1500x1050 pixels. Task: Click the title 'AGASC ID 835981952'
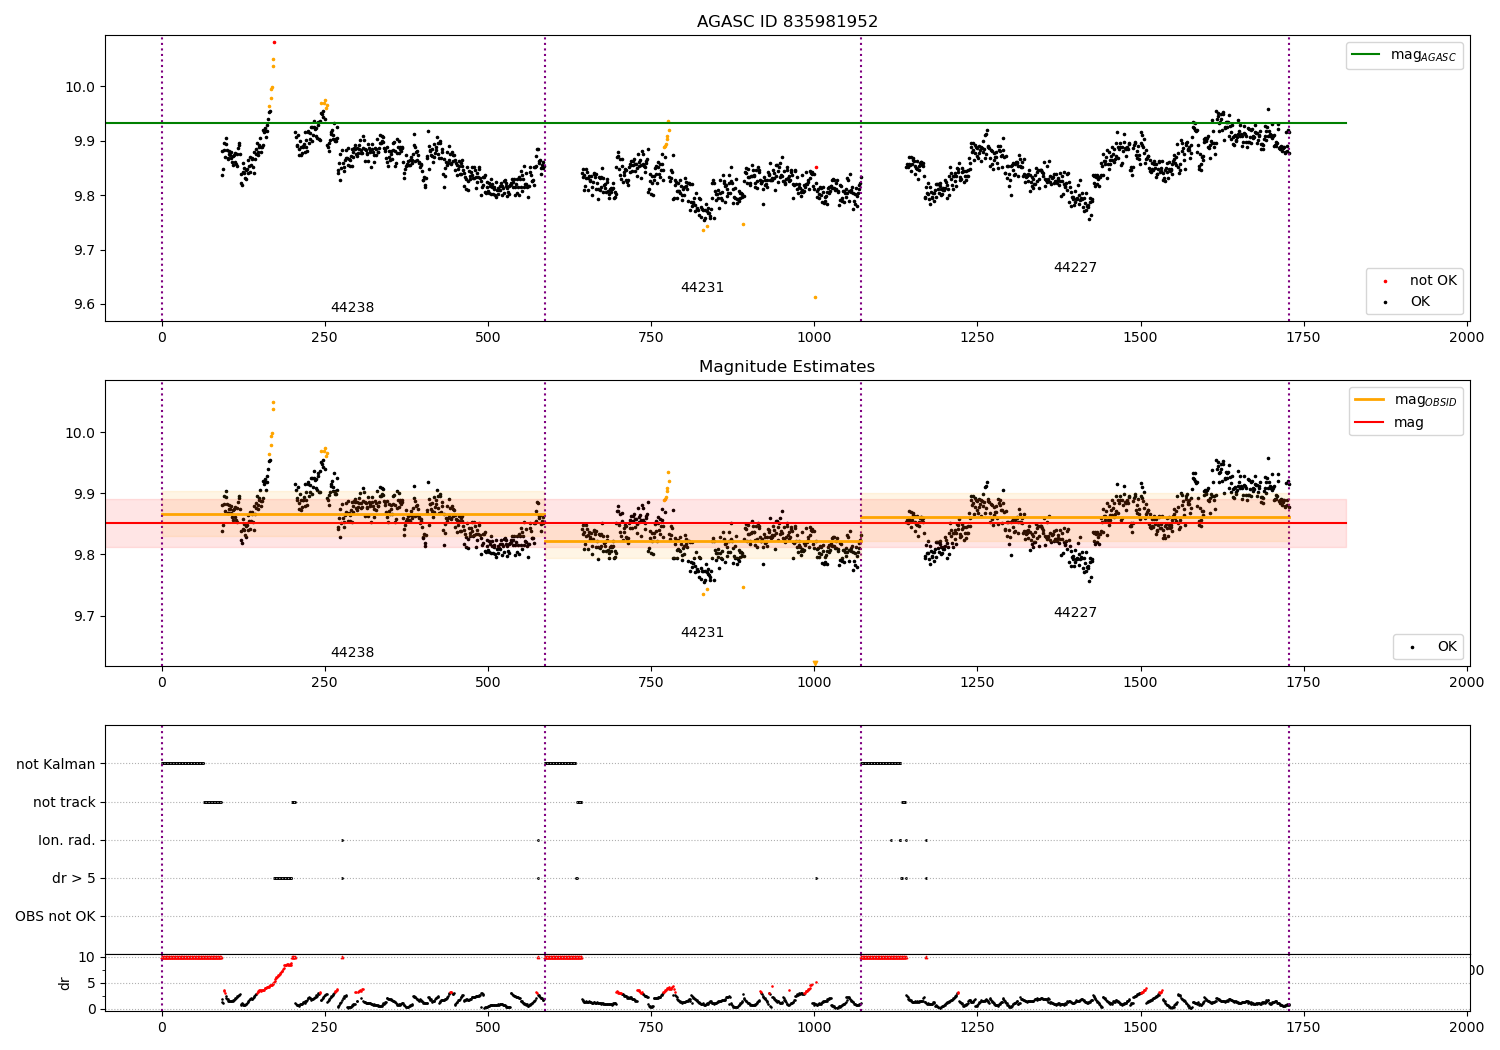787,22
